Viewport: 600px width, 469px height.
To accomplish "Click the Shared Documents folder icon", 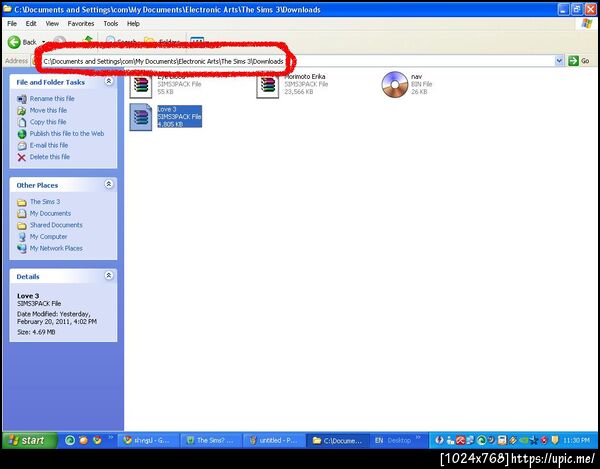I will tap(22, 226).
